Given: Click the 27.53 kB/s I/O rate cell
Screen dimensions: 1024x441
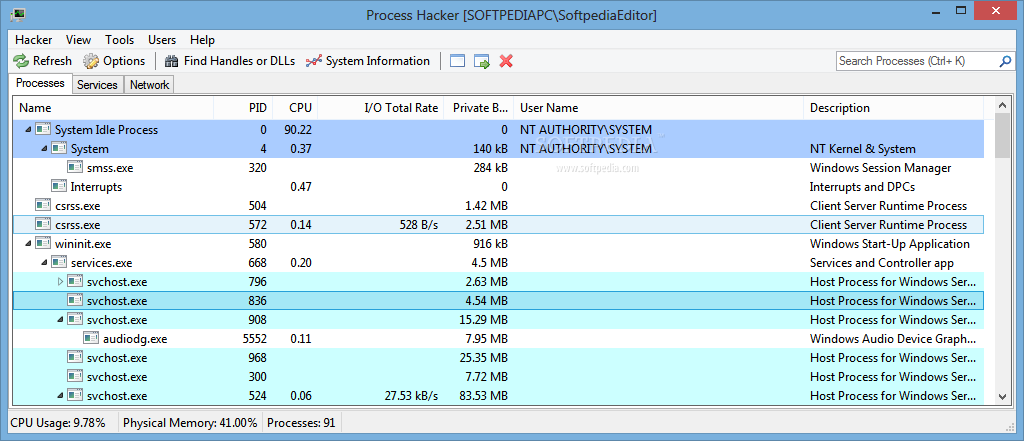Looking at the screenshot, I should (411, 395).
